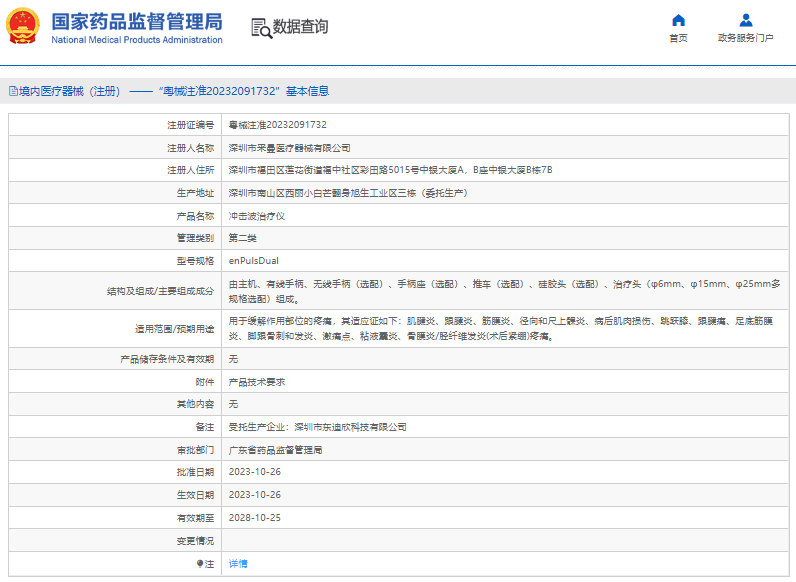The image size is (796, 582).
Task: Click expiry date 2028-10-25
Action: click(x=255, y=518)
